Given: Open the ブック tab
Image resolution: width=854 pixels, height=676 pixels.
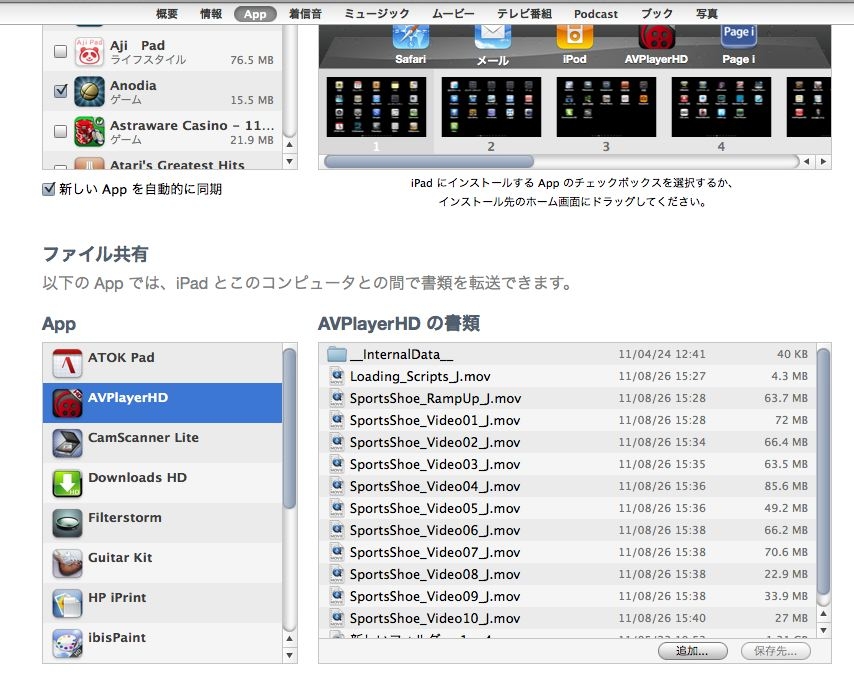Looking at the screenshot, I should (657, 14).
